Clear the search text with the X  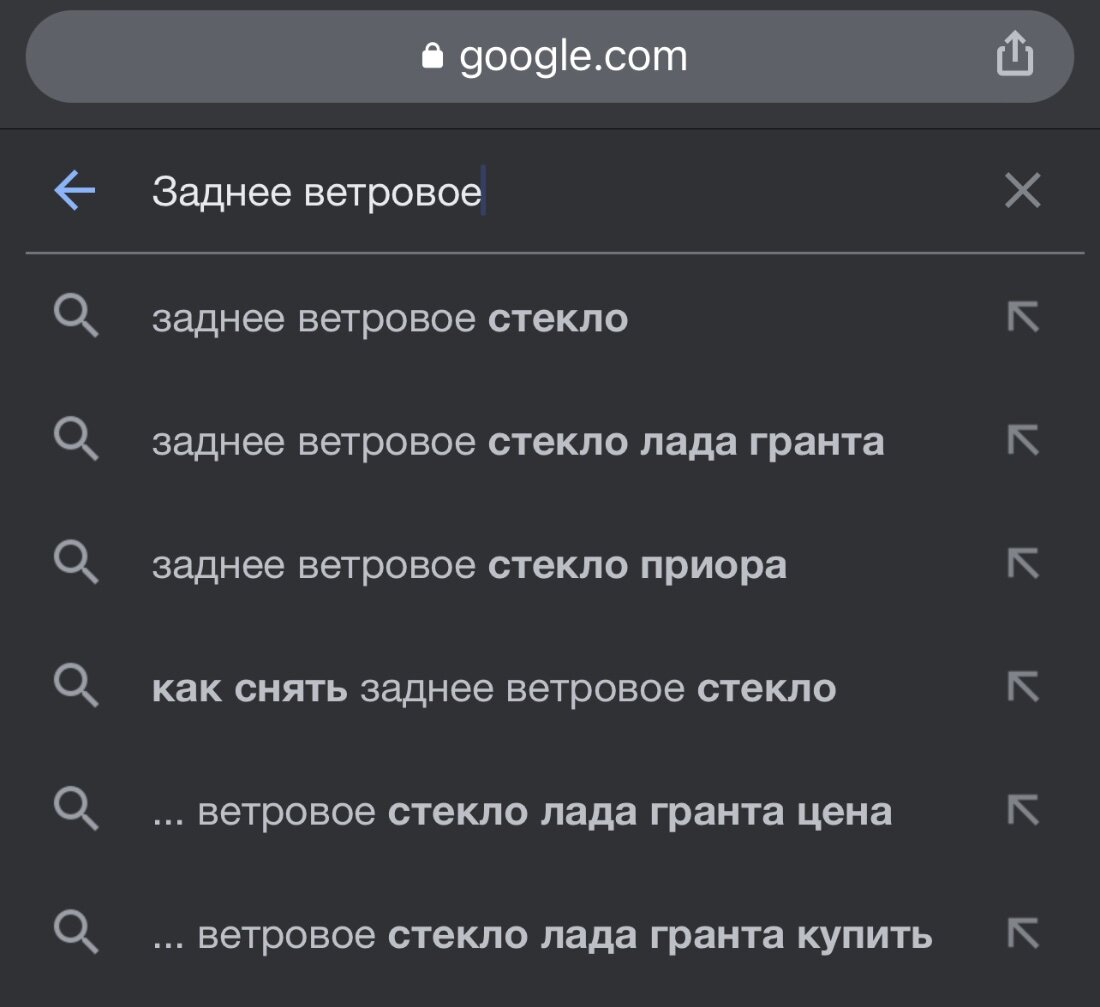[1022, 190]
